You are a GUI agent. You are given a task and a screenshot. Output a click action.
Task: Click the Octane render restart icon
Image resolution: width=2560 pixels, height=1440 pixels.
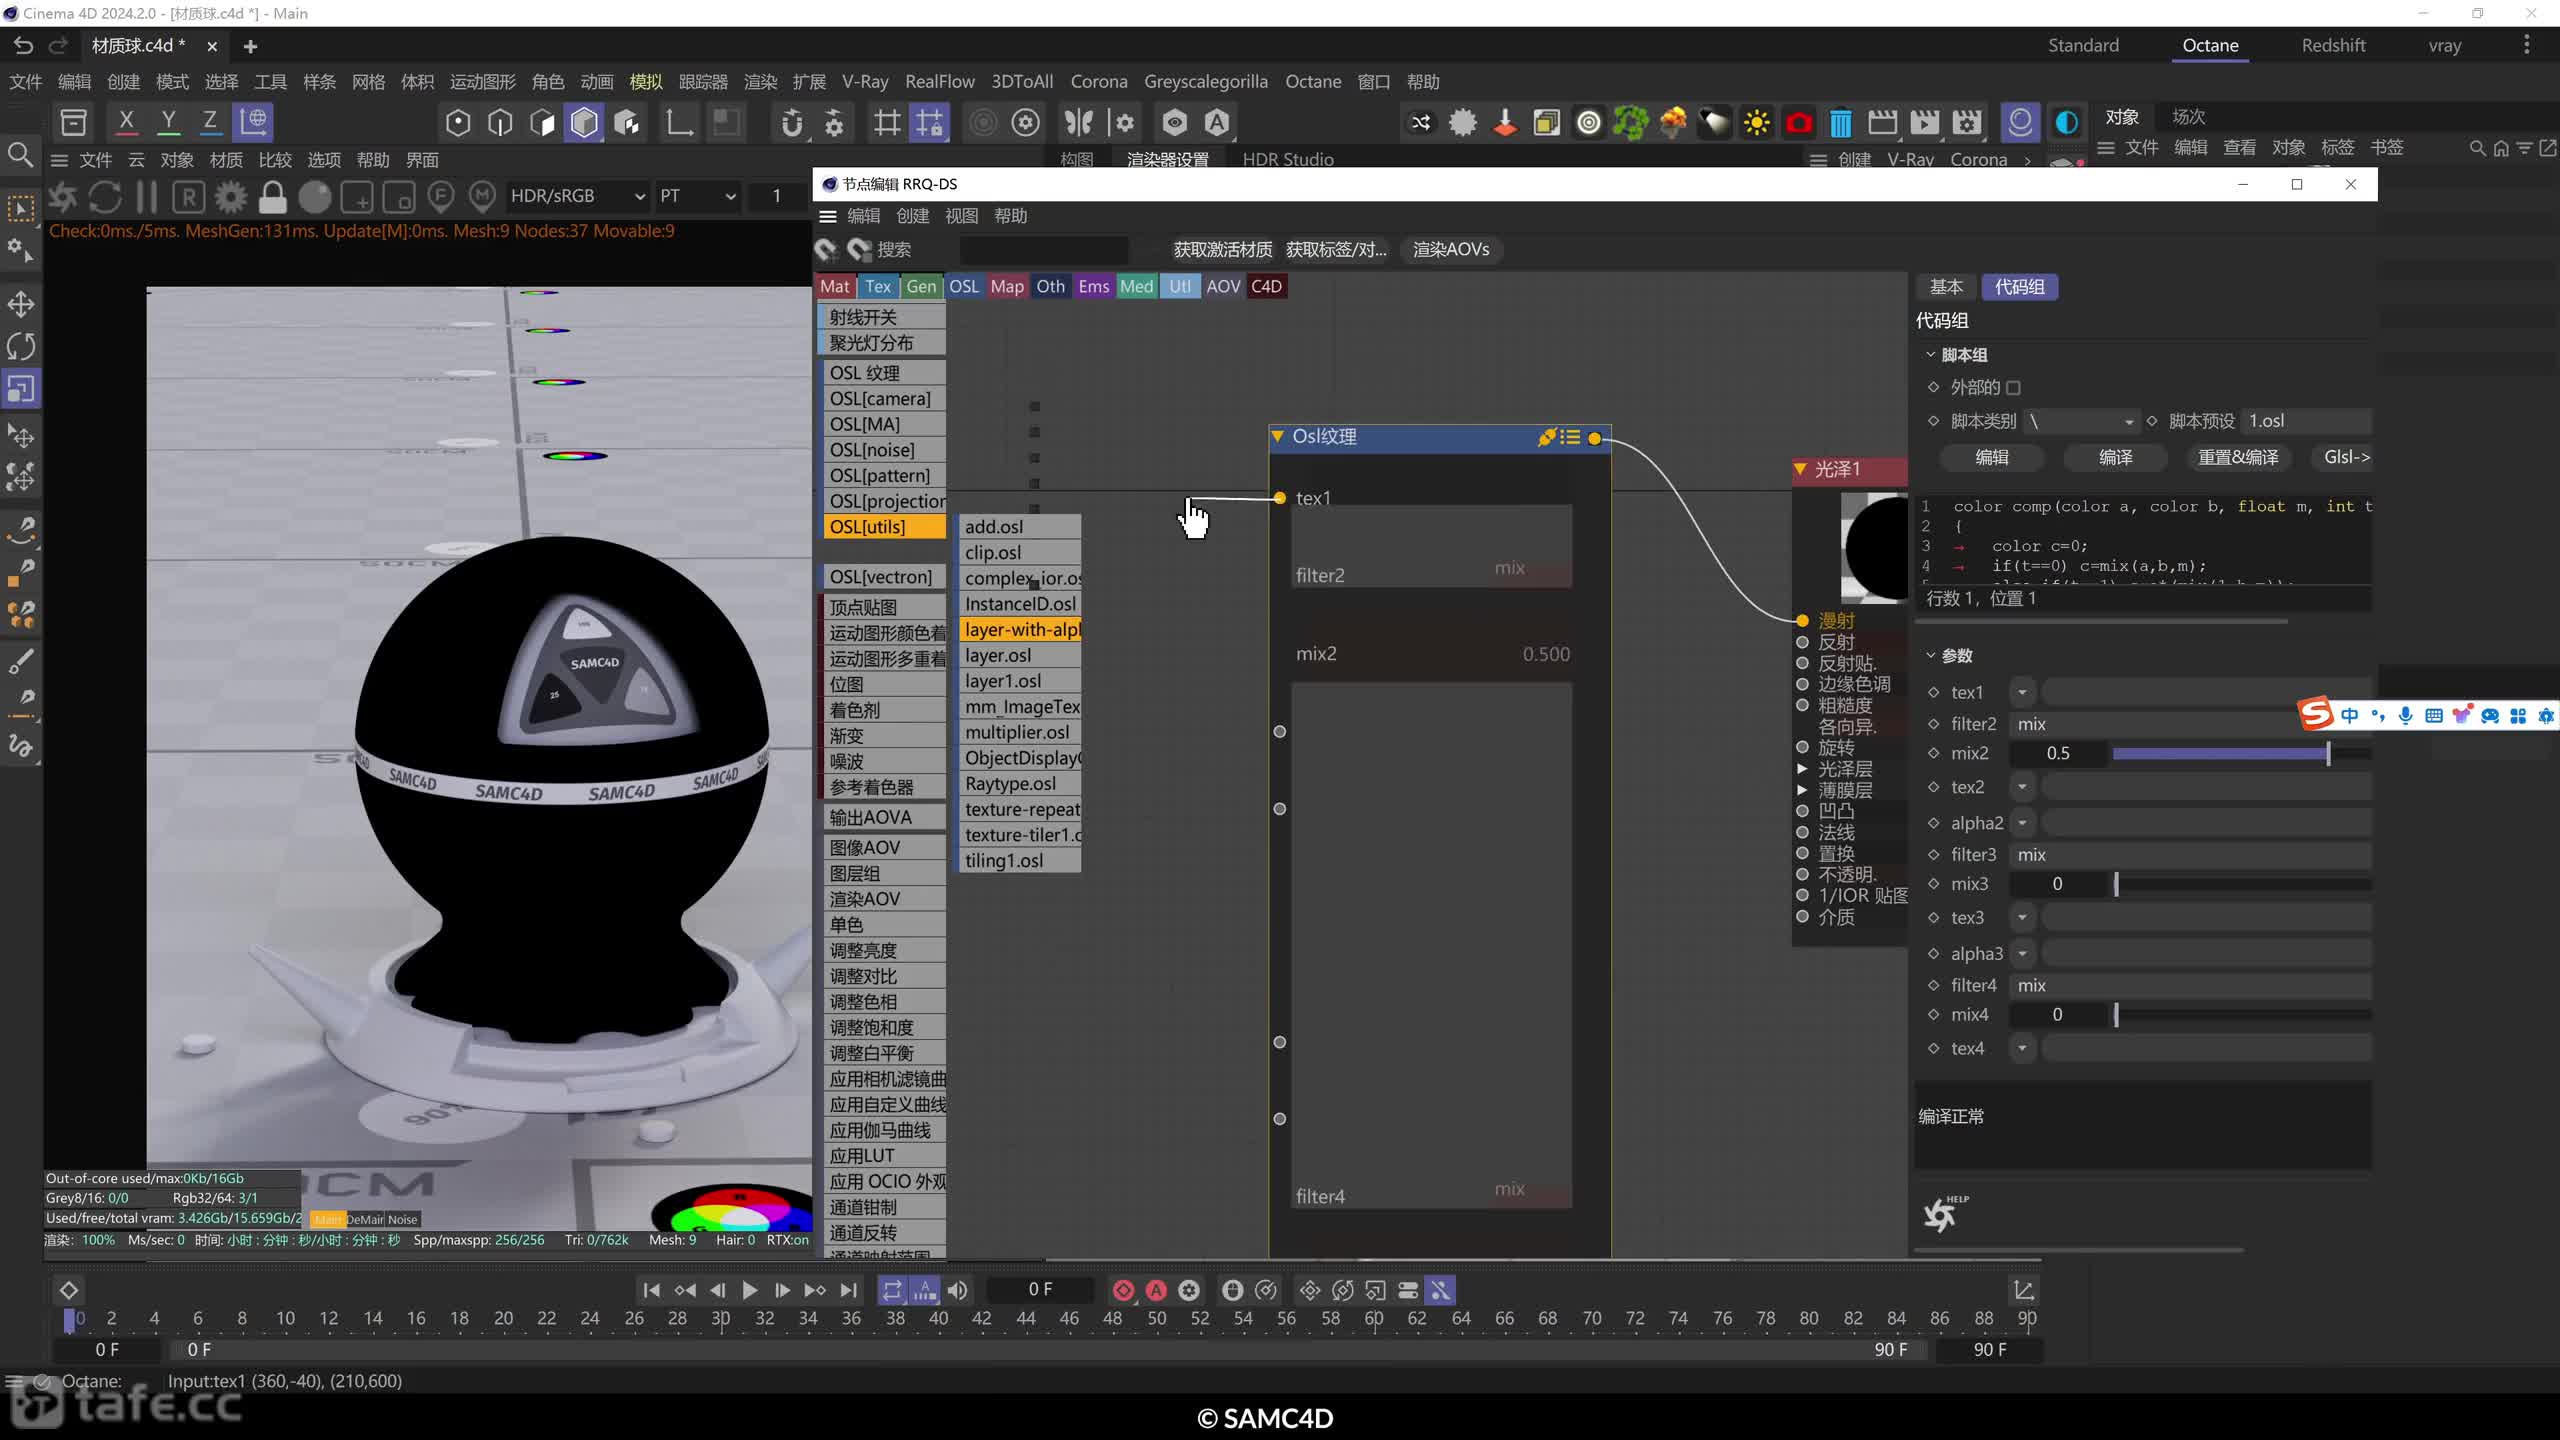[105, 197]
